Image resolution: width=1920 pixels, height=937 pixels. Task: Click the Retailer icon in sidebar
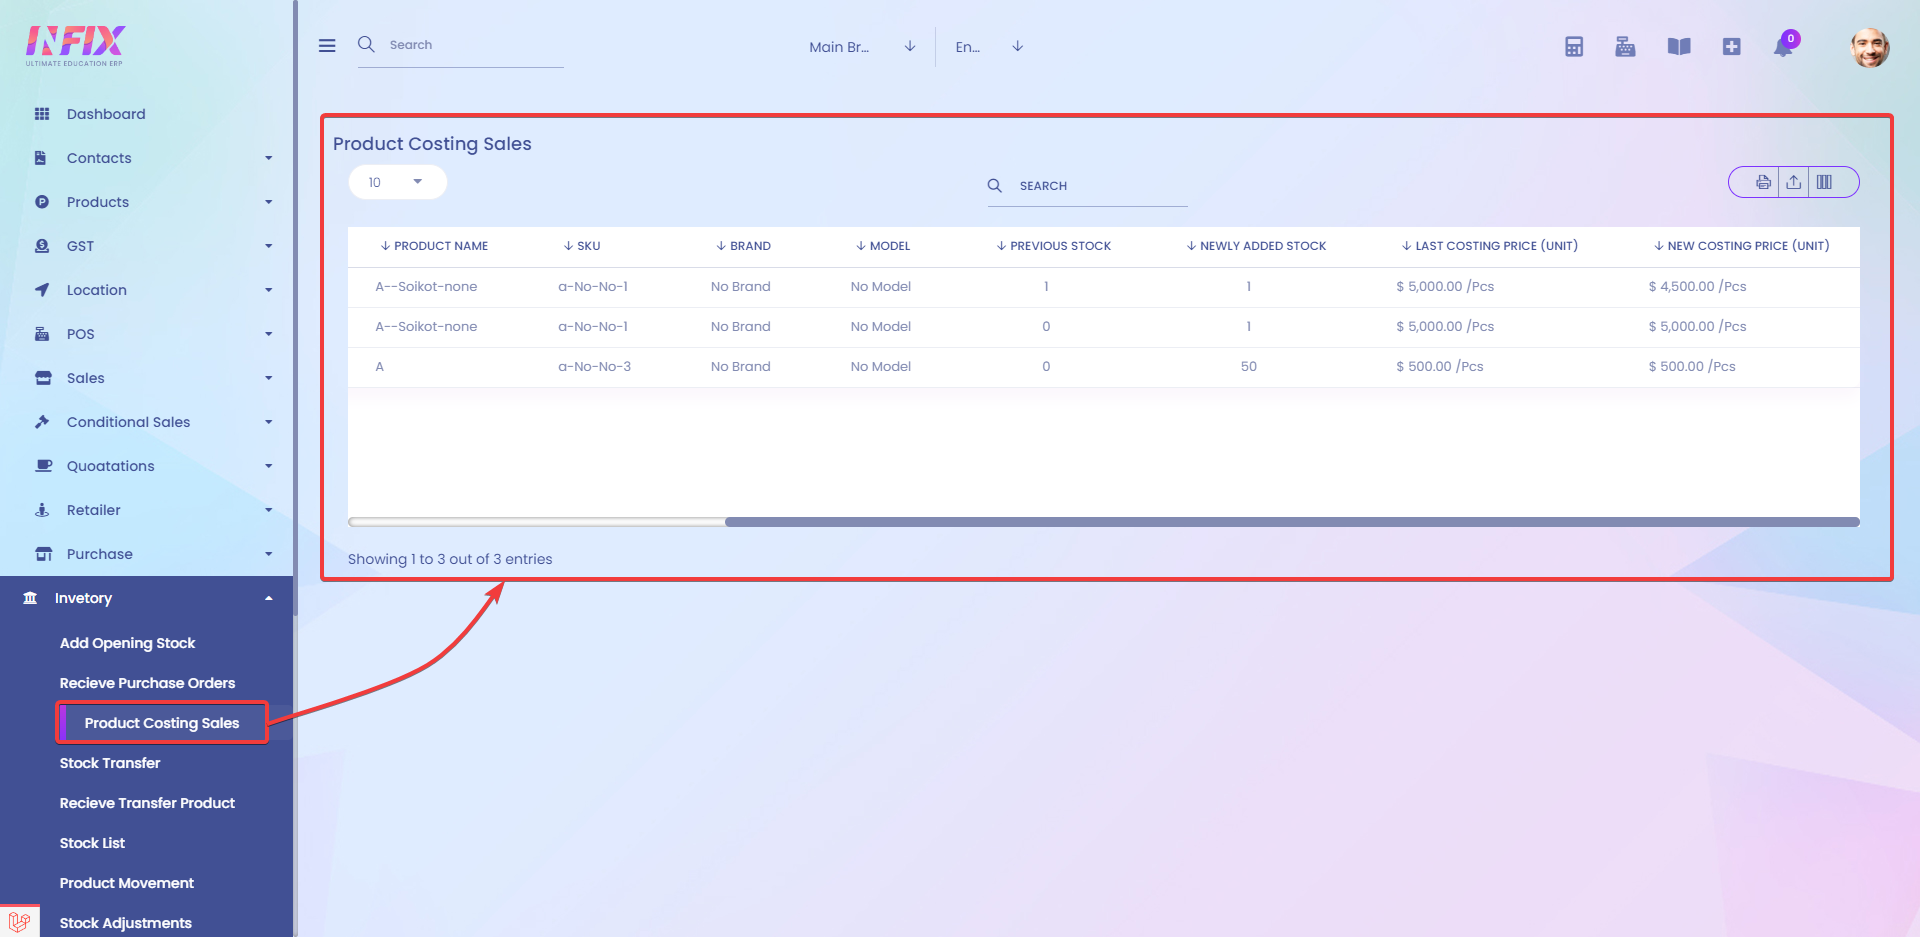(42, 510)
